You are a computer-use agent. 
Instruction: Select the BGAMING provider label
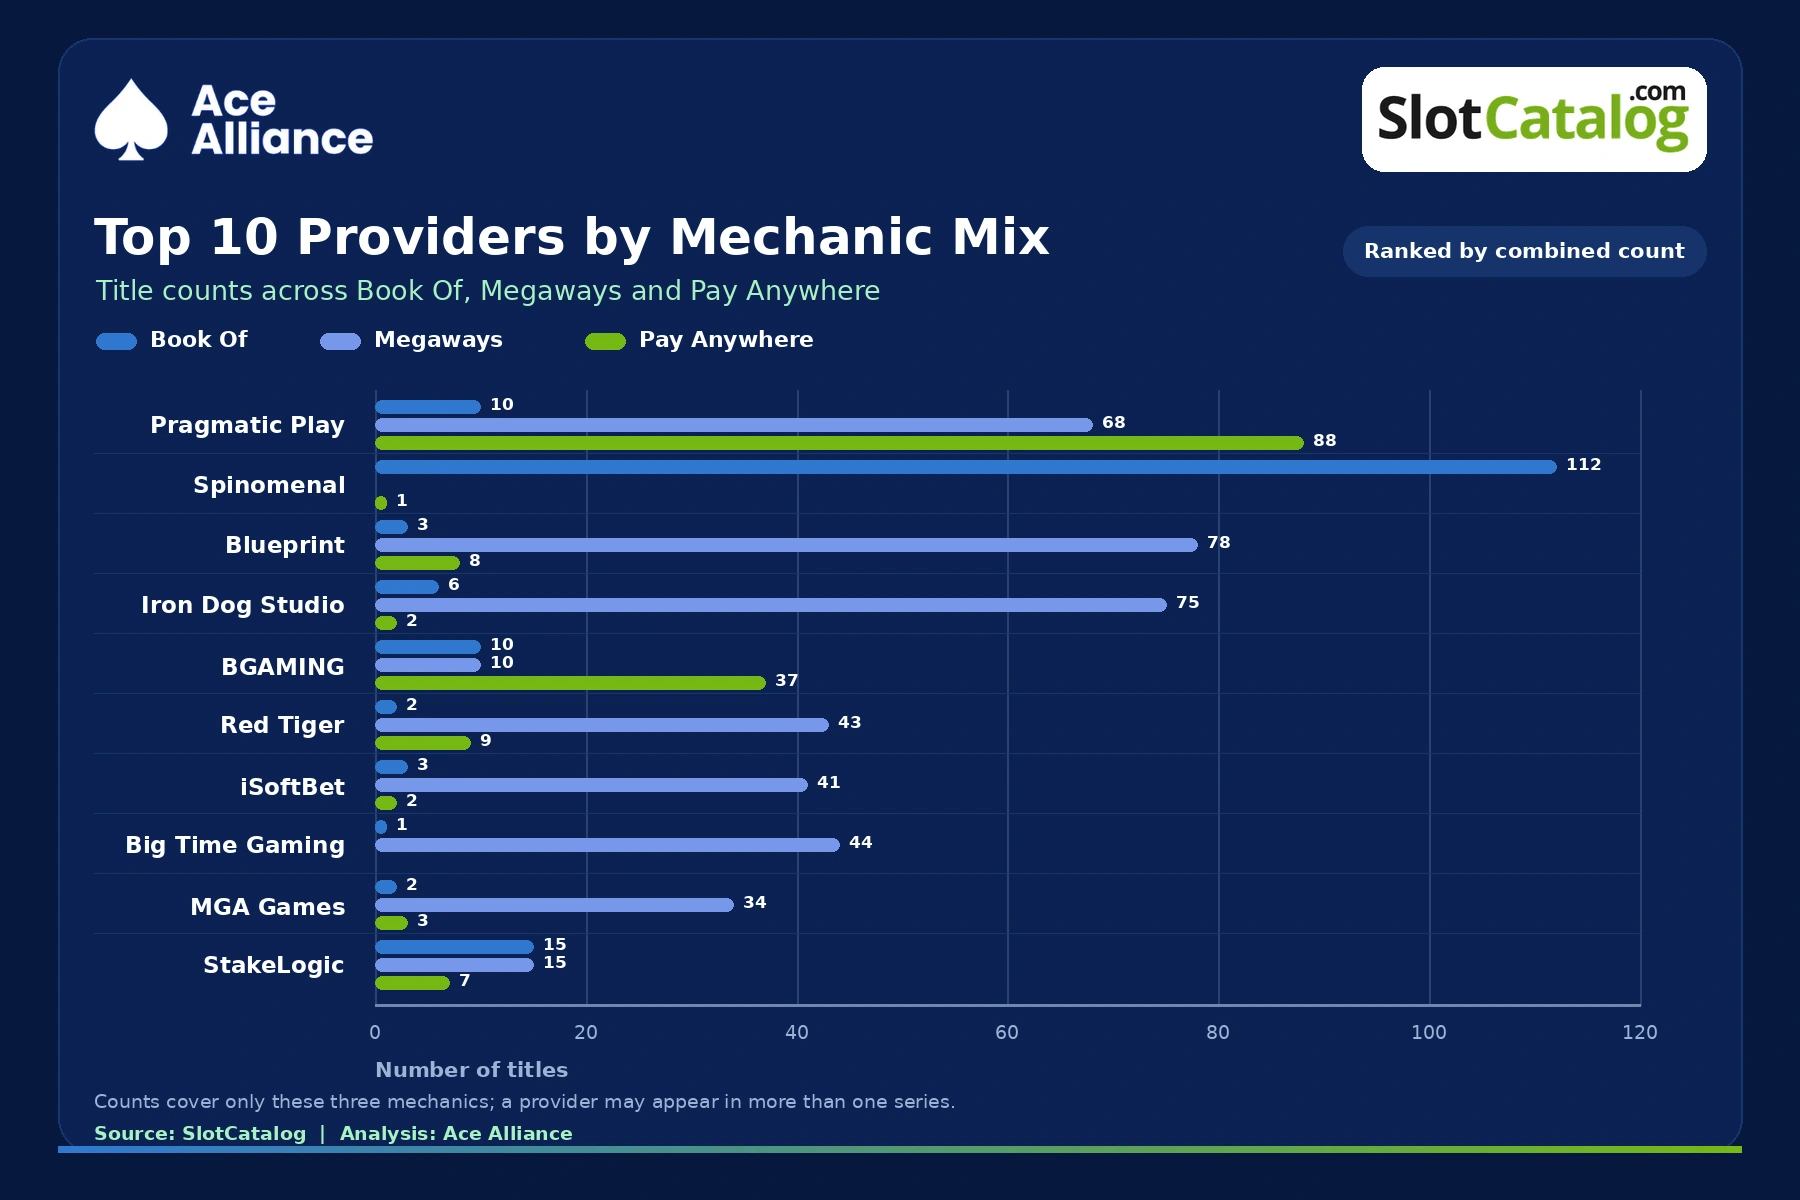(283, 666)
